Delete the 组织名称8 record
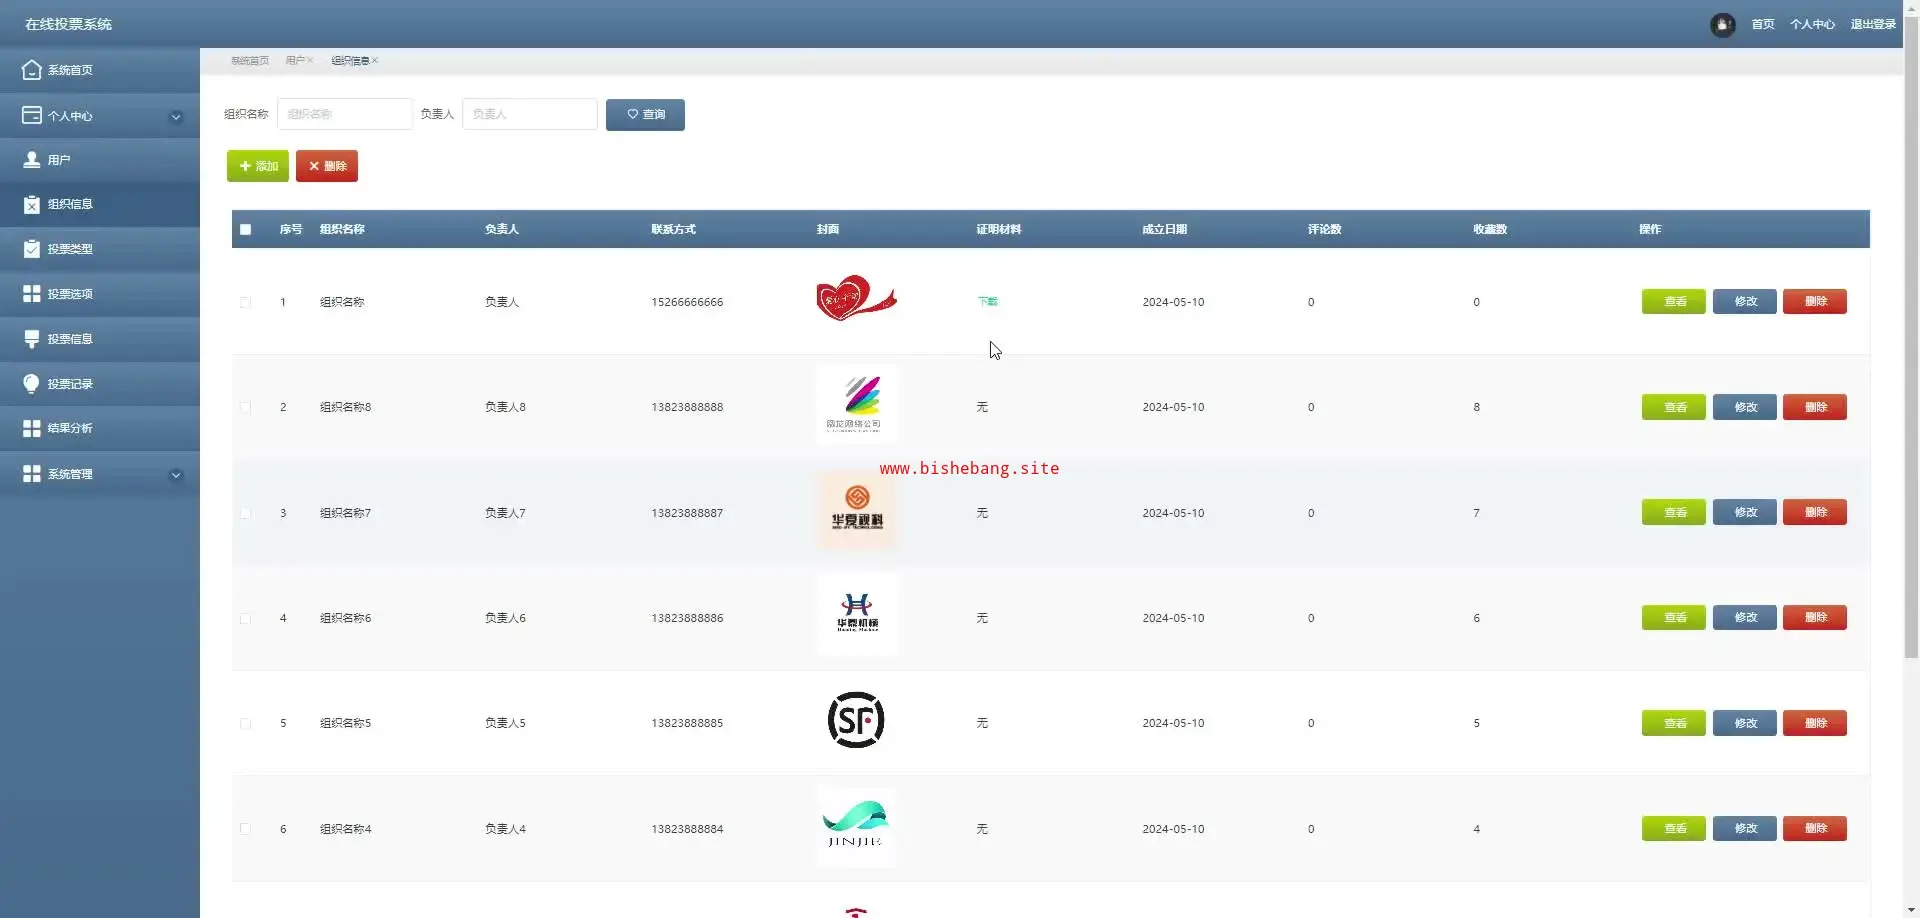Screen dimensions: 1920x918 point(1815,407)
